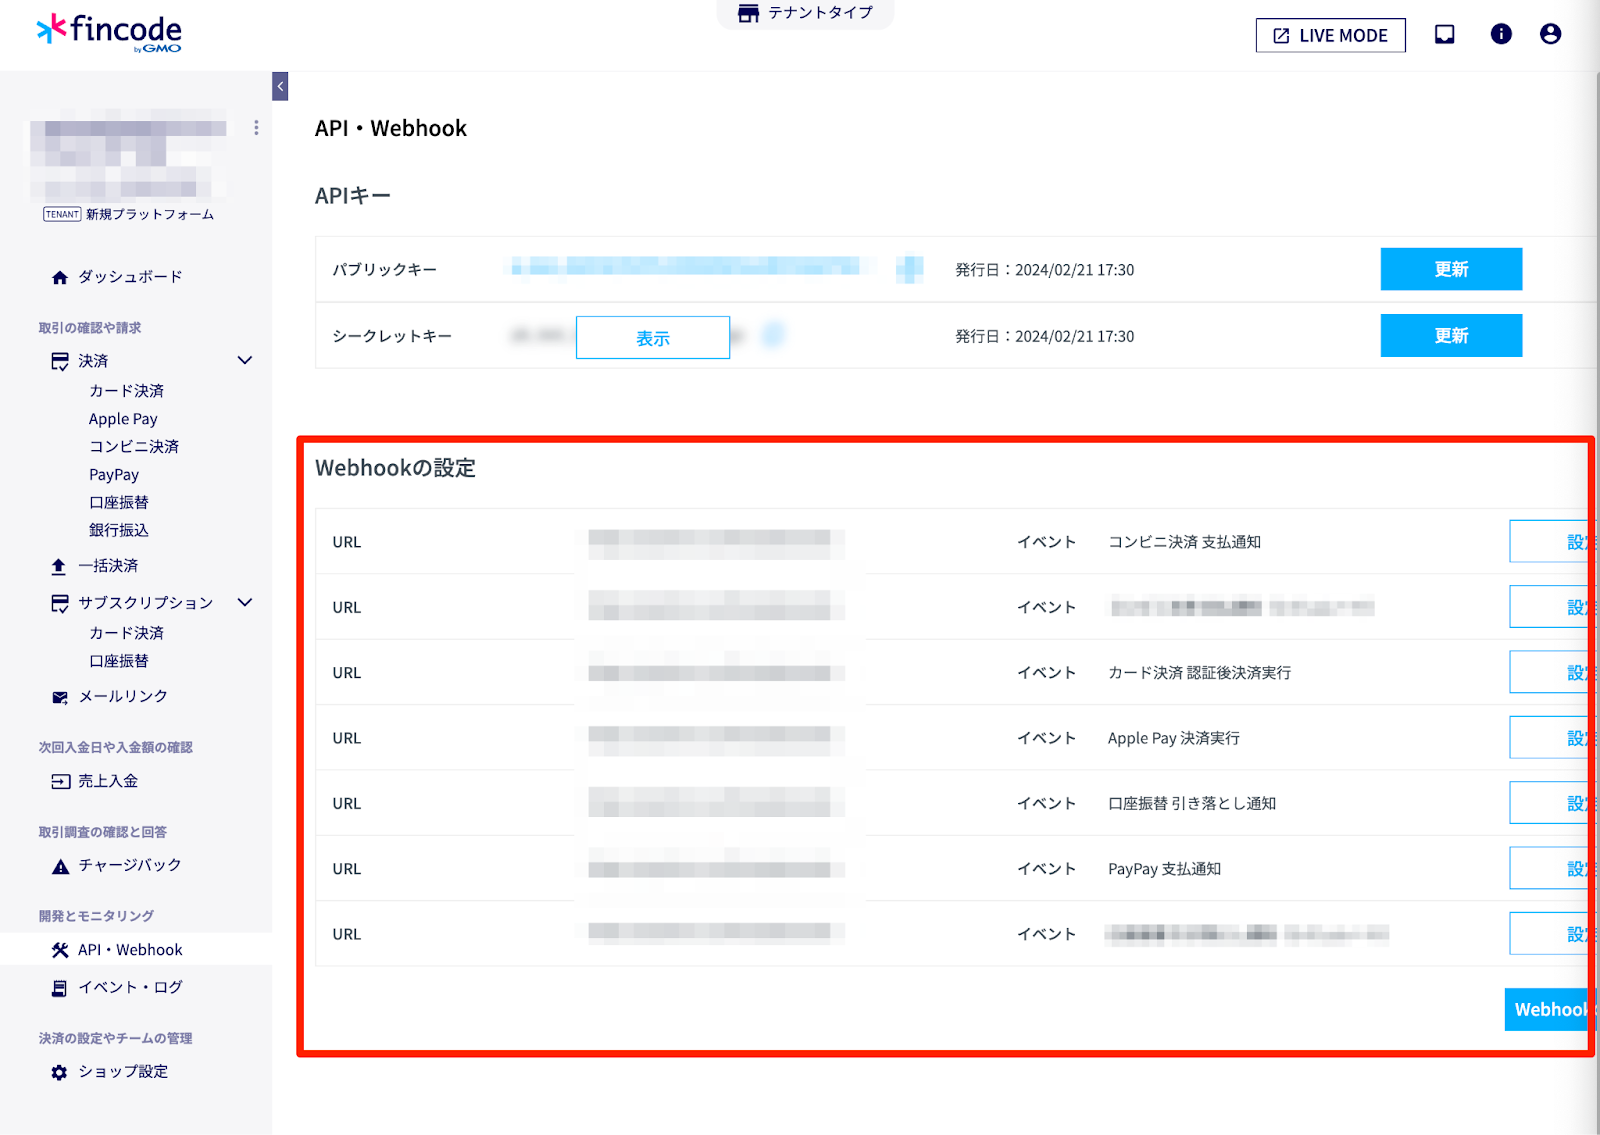Open 売上入金 in sidebar
This screenshot has width=1600, height=1135.
(x=108, y=781)
